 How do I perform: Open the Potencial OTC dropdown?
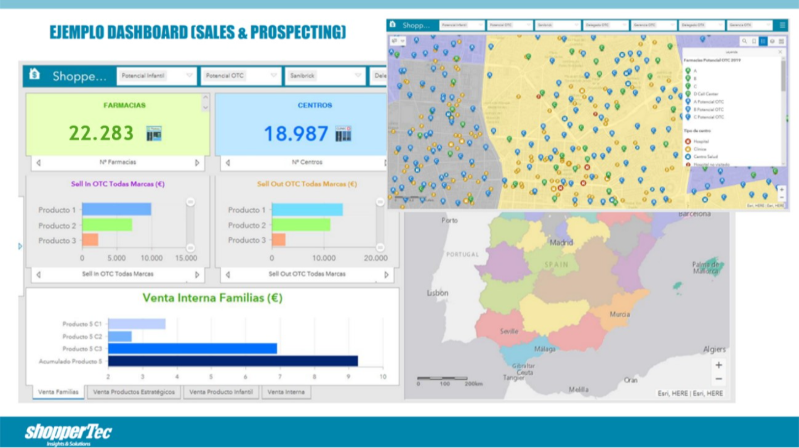click(x=238, y=75)
